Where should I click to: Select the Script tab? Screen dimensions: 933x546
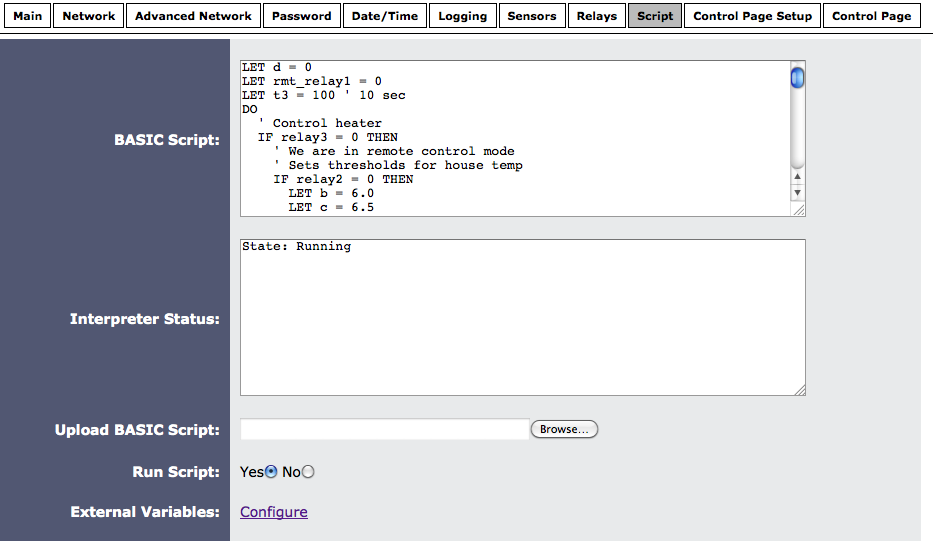655,16
